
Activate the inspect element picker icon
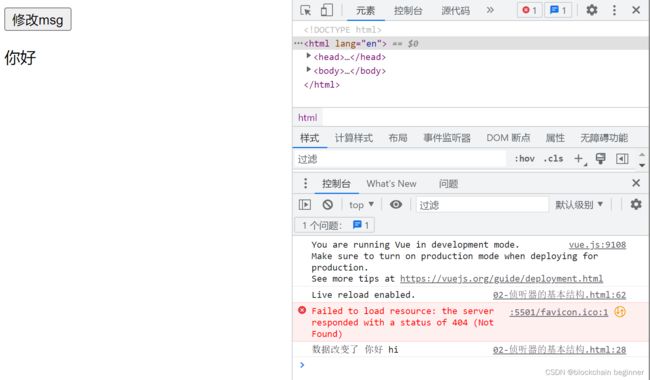coord(306,10)
